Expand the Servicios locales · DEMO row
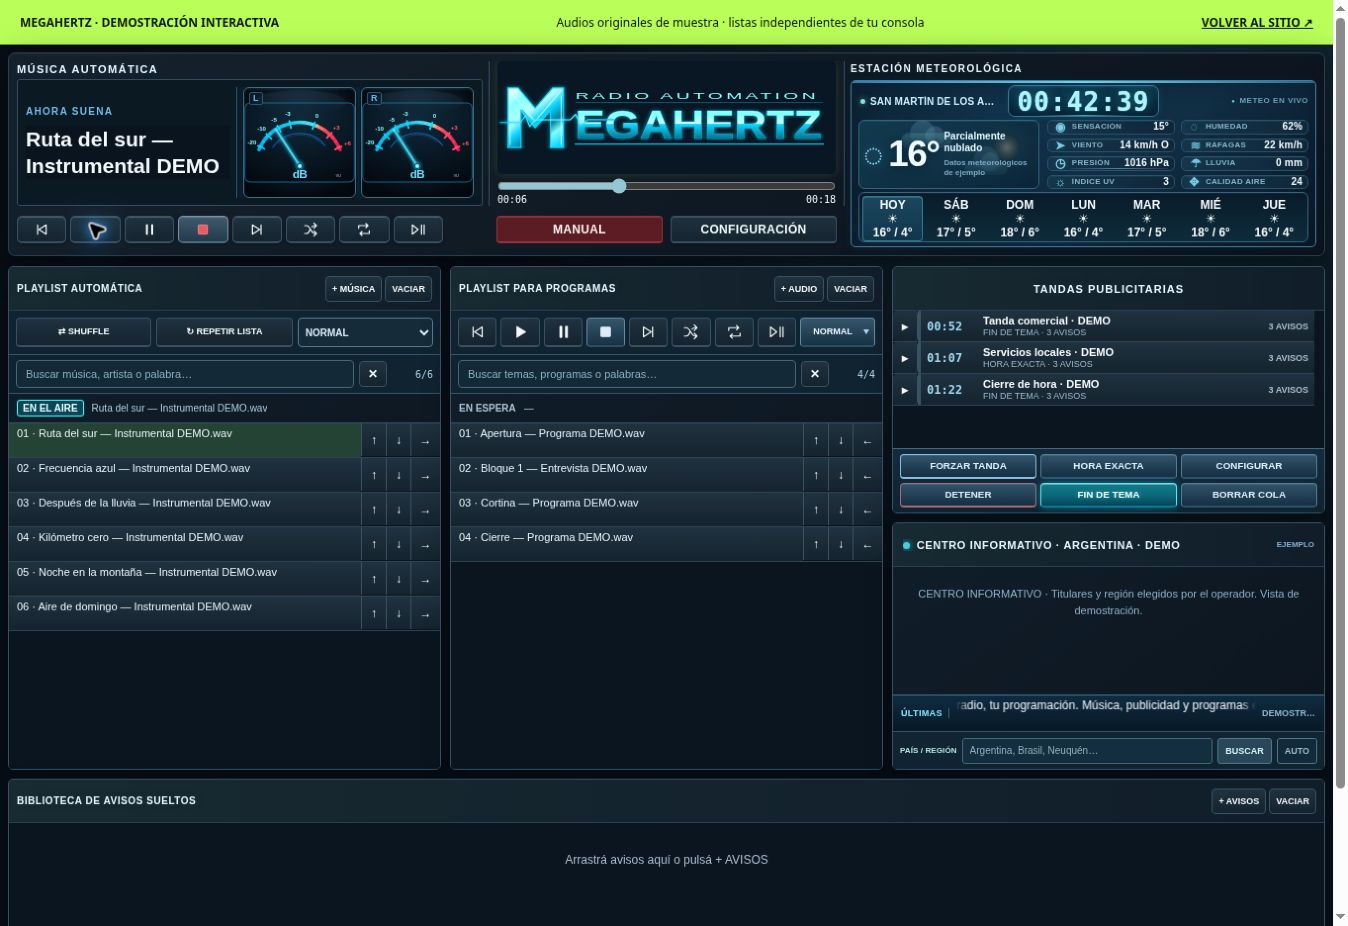Image resolution: width=1348 pixels, height=926 pixels. pyautogui.click(x=905, y=358)
